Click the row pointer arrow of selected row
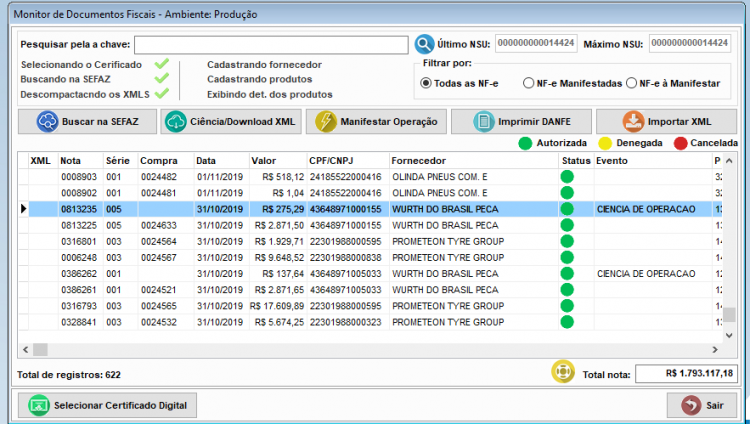Screen dimensions: 750x424 click(23, 209)
